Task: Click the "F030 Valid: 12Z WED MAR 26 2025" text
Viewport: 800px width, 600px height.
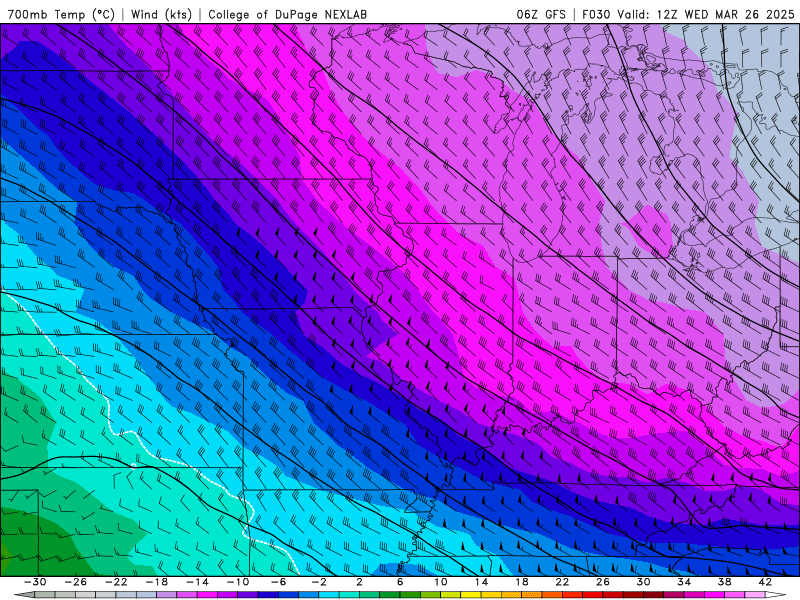Action: coord(688,14)
